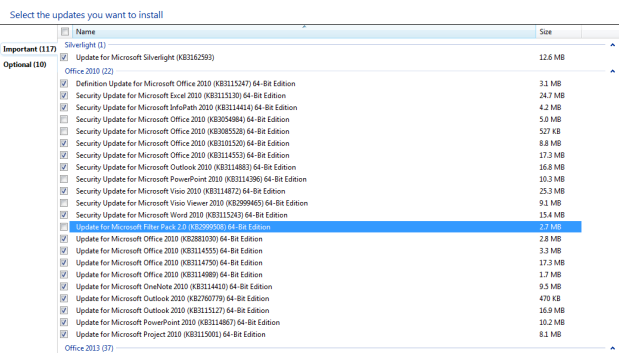Select Security Update for PowerPoint 2010 KB3114396 text
Viewport: 619px width, 363px height.
click(x=191, y=179)
